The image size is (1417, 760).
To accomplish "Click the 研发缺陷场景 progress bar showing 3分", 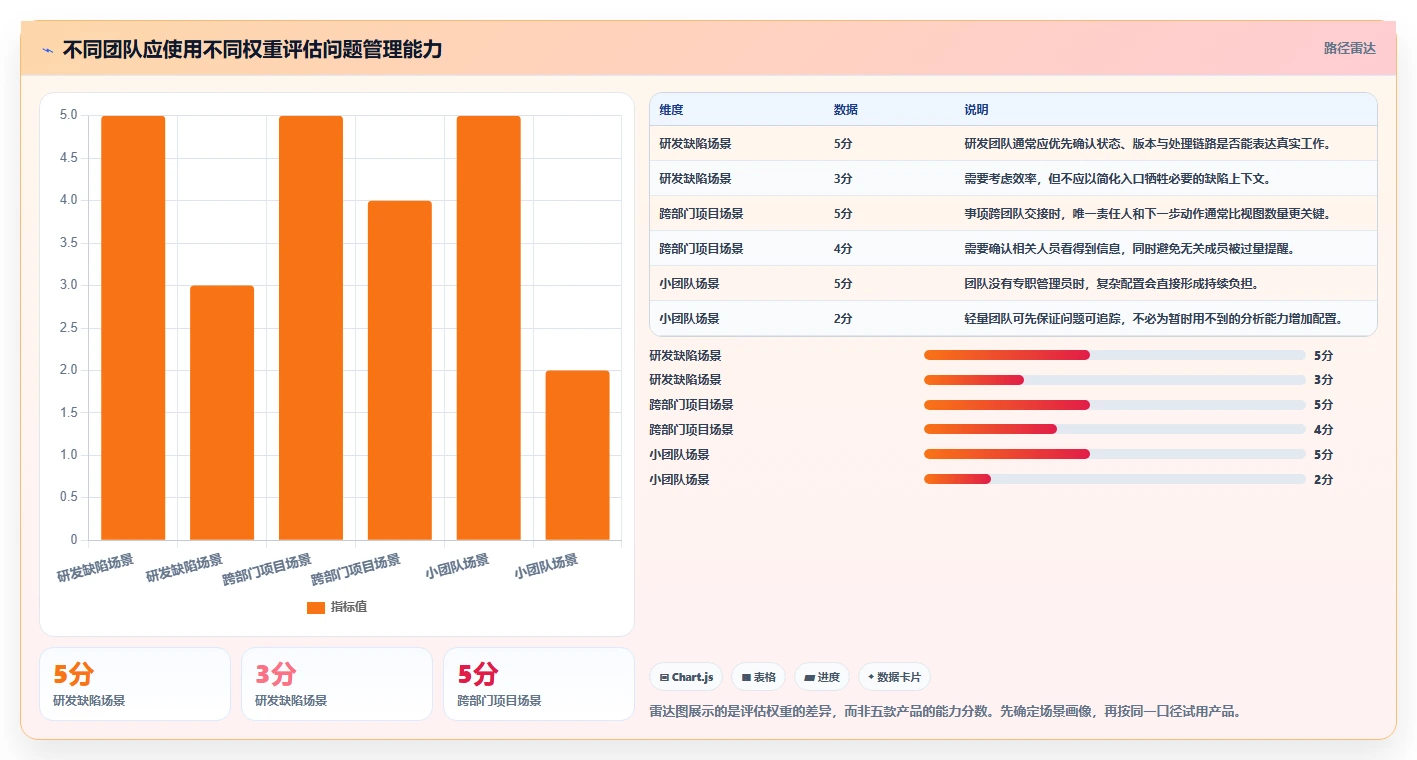I will [1115, 380].
